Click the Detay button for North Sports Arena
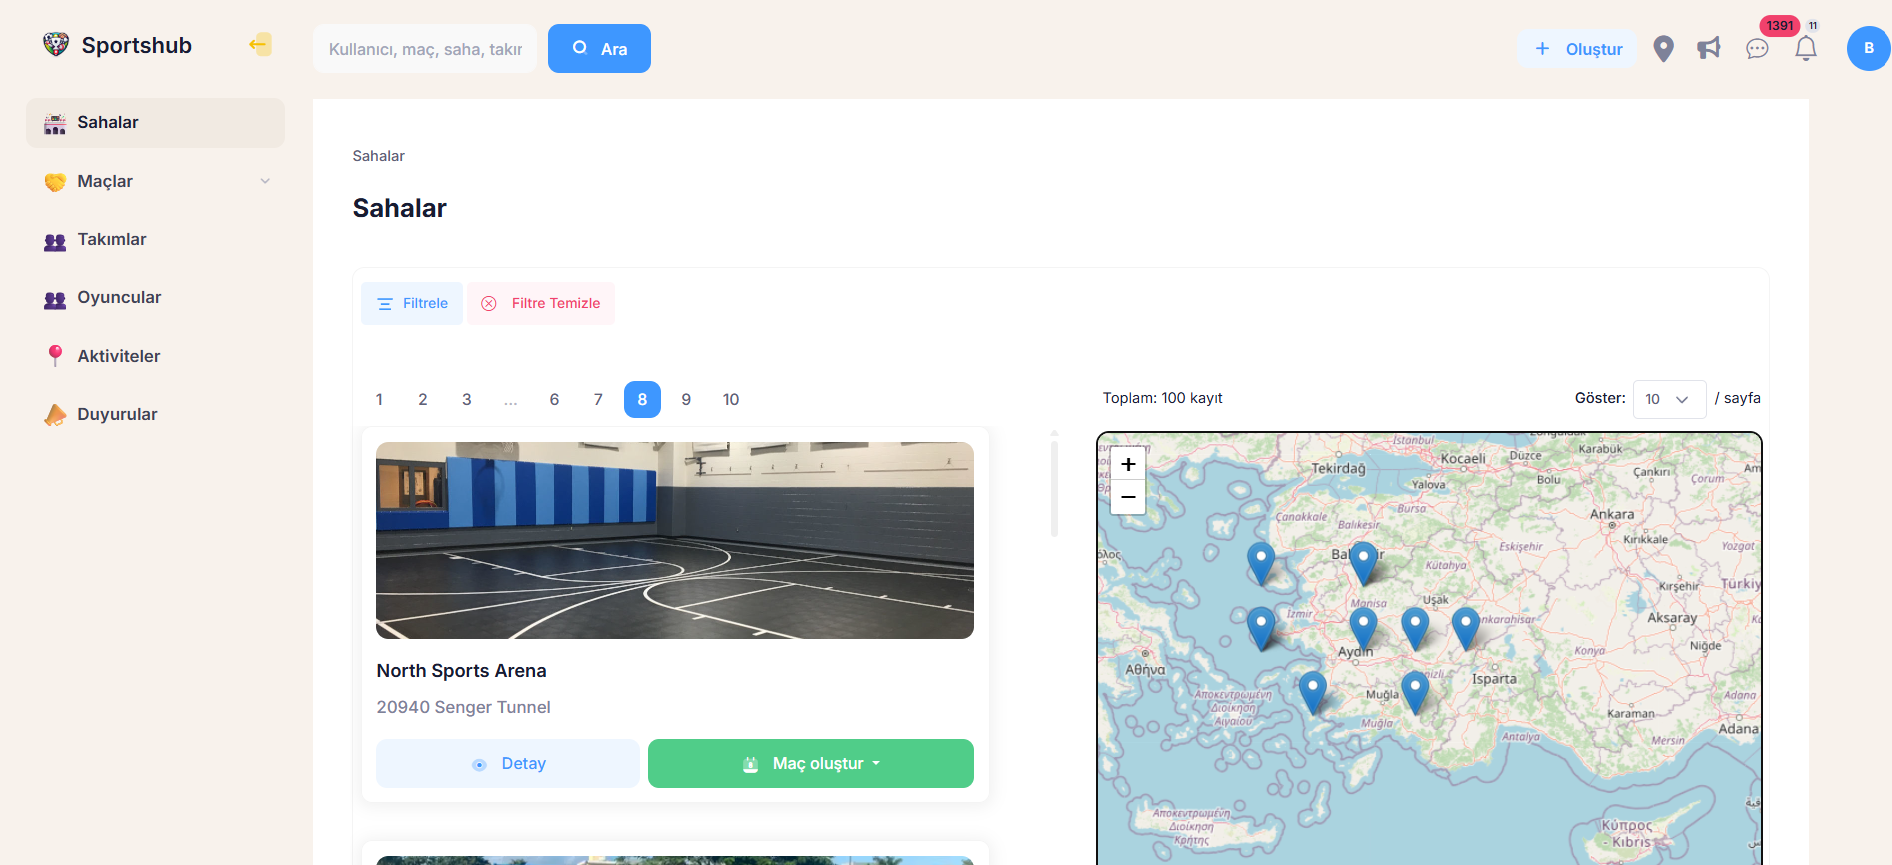Image resolution: width=1892 pixels, height=865 pixels. click(508, 764)
